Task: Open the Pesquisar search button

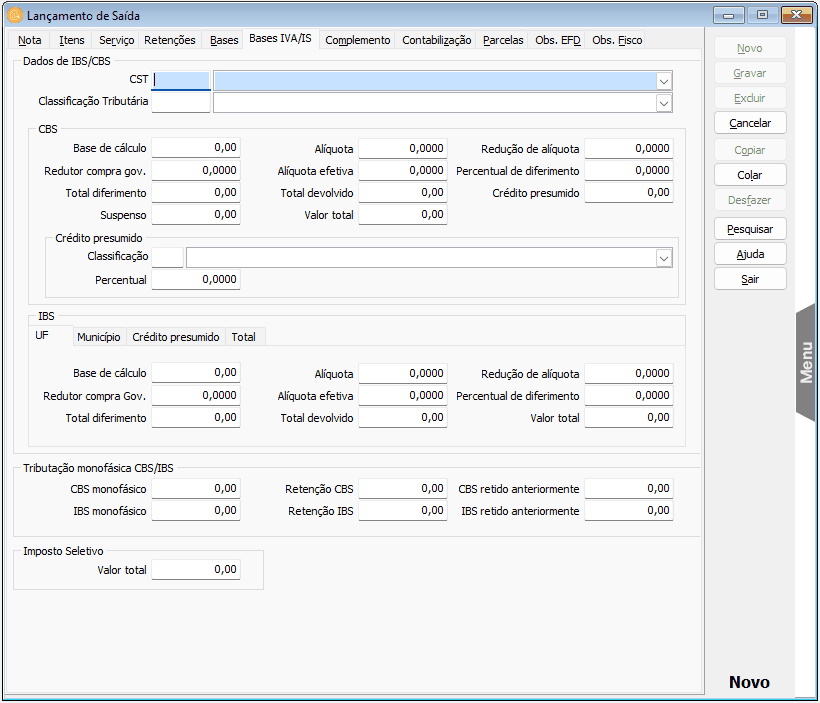Action: 750,229
